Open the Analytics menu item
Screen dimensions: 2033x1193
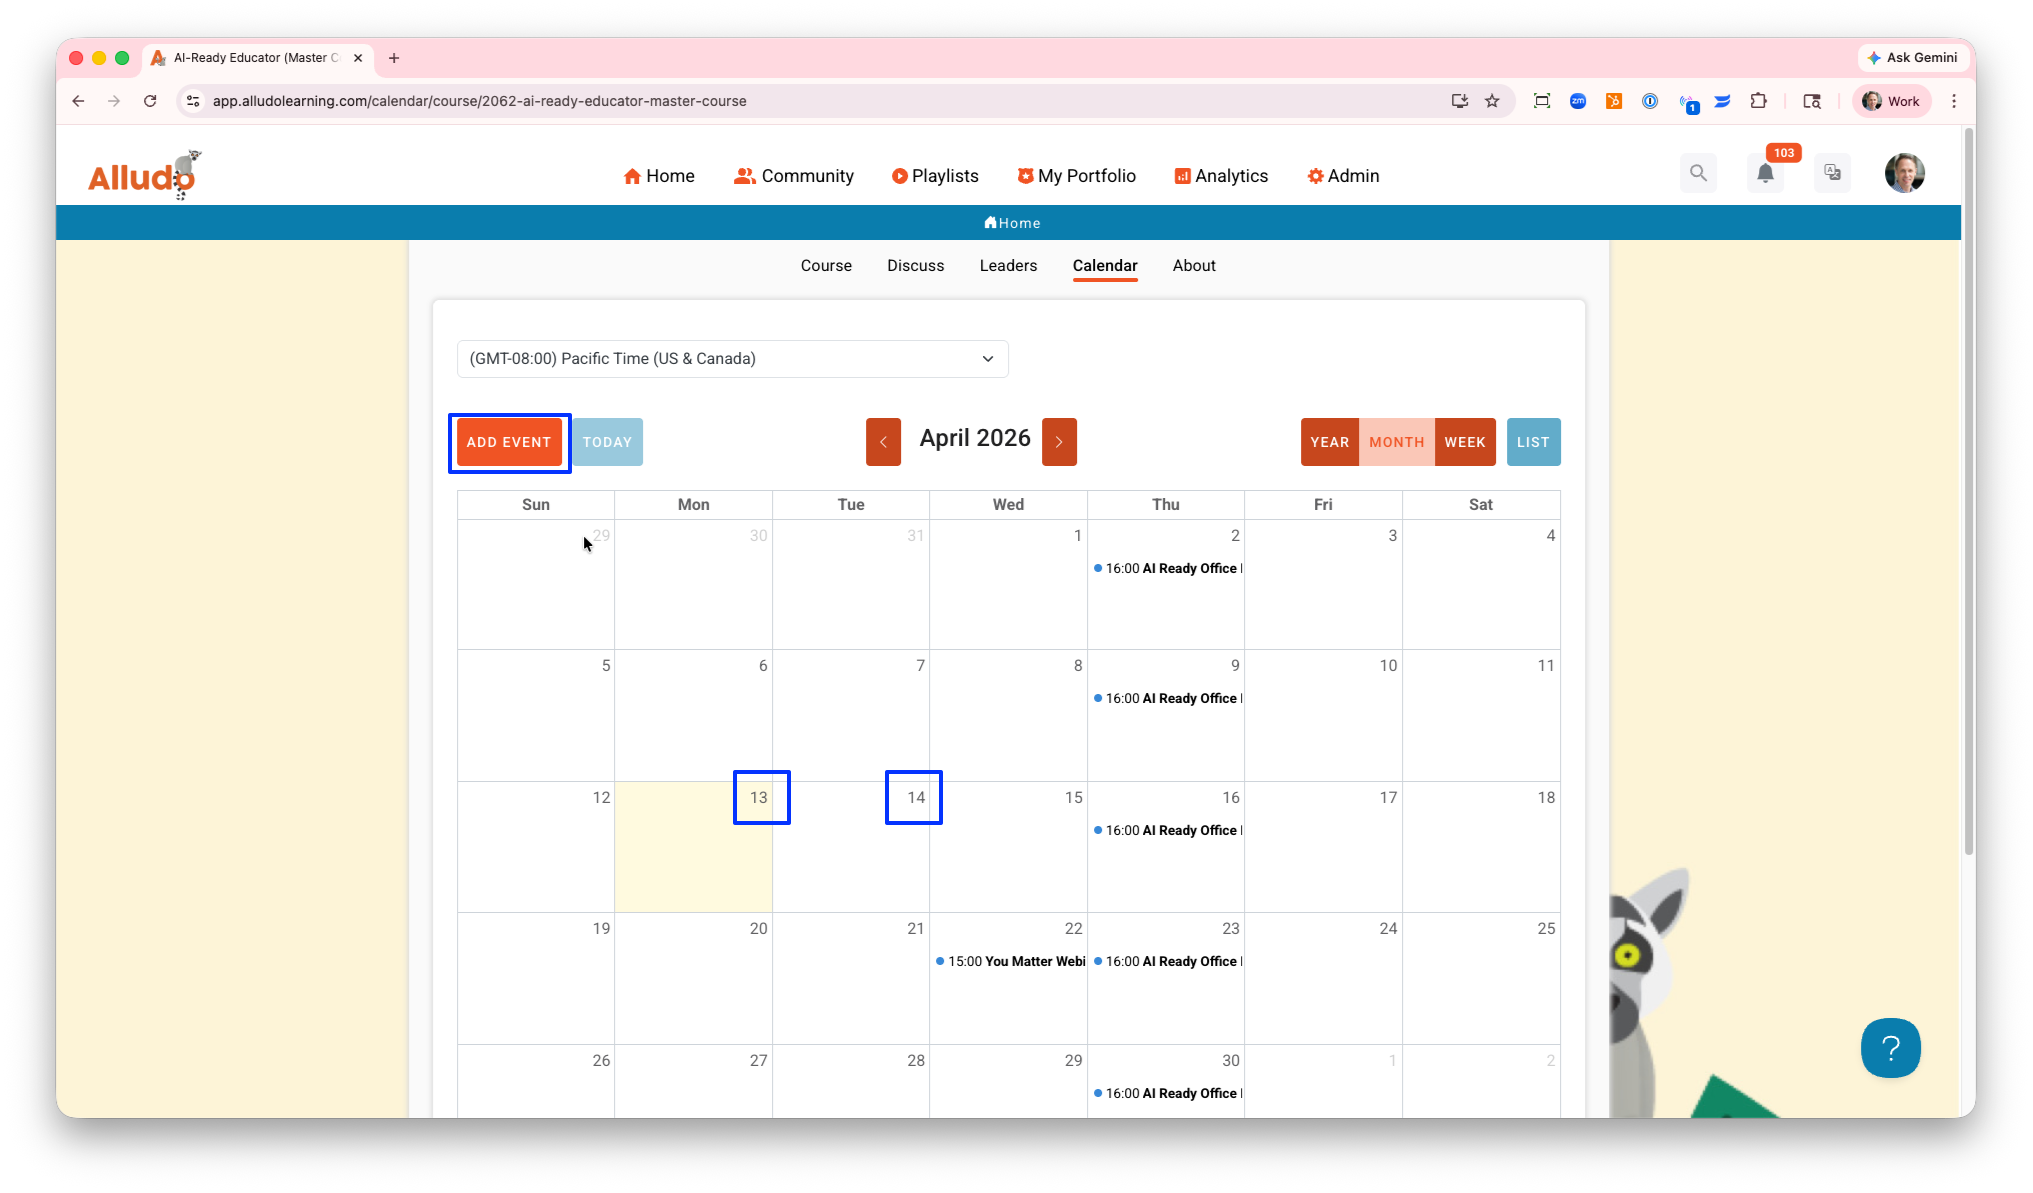coord(1221,176)
